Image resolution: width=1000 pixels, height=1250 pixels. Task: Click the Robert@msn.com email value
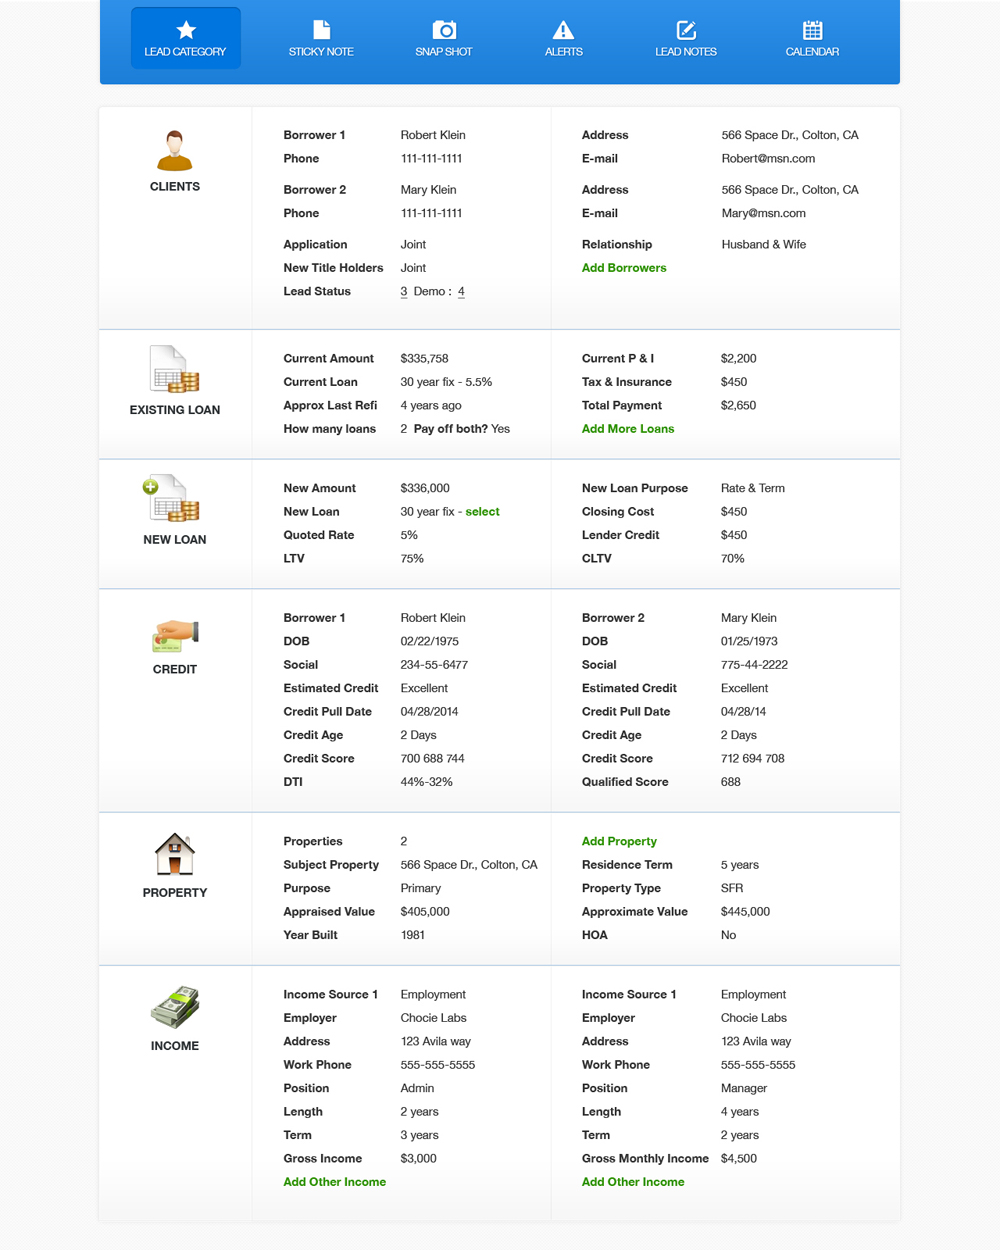(x=768, y=159)
